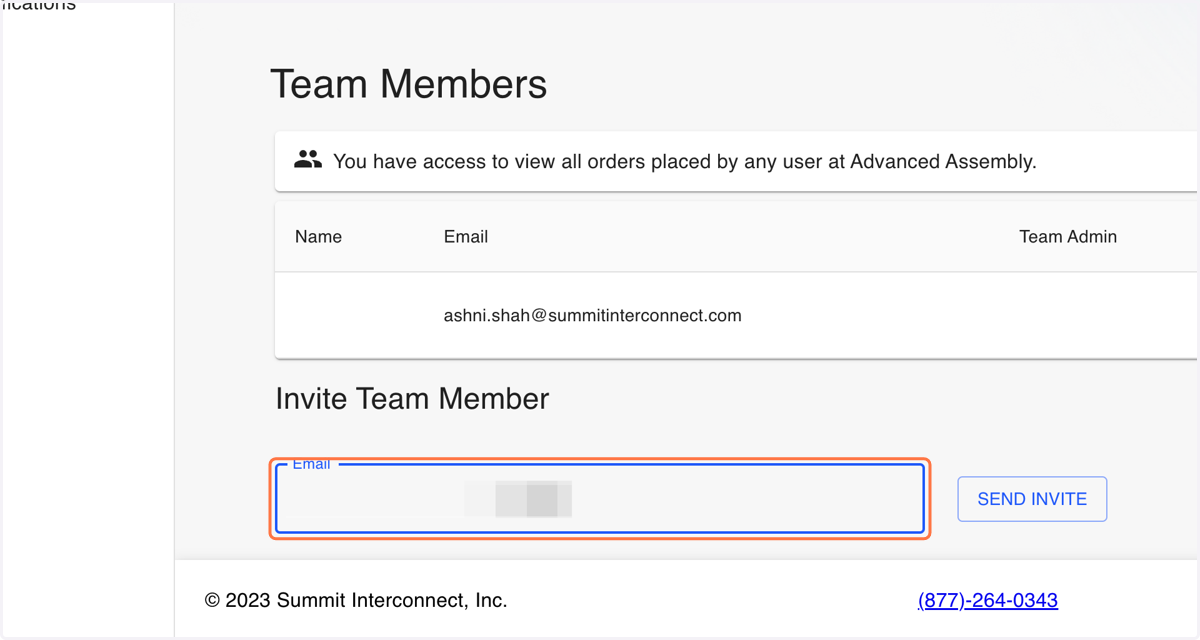Click the SEND INVITE button

pyautogui.click(x=1032, y=499)
